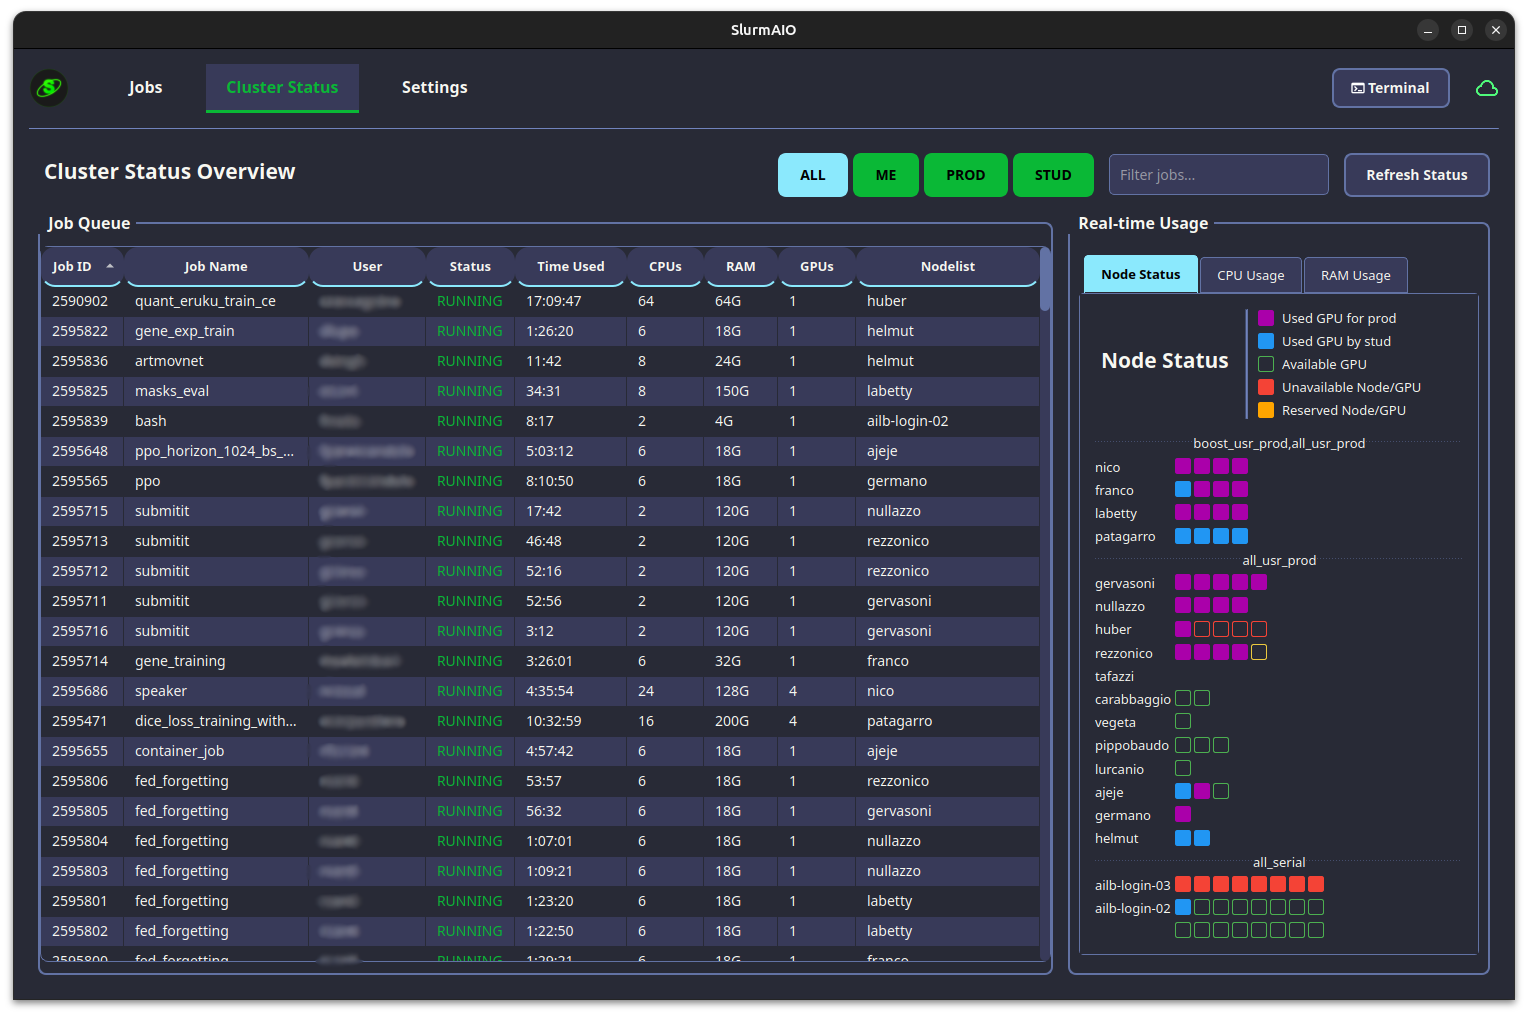The image size is (1528, 1016).
Task: Click the terminal icon in the Terminal button
Action: (1358, 88)
